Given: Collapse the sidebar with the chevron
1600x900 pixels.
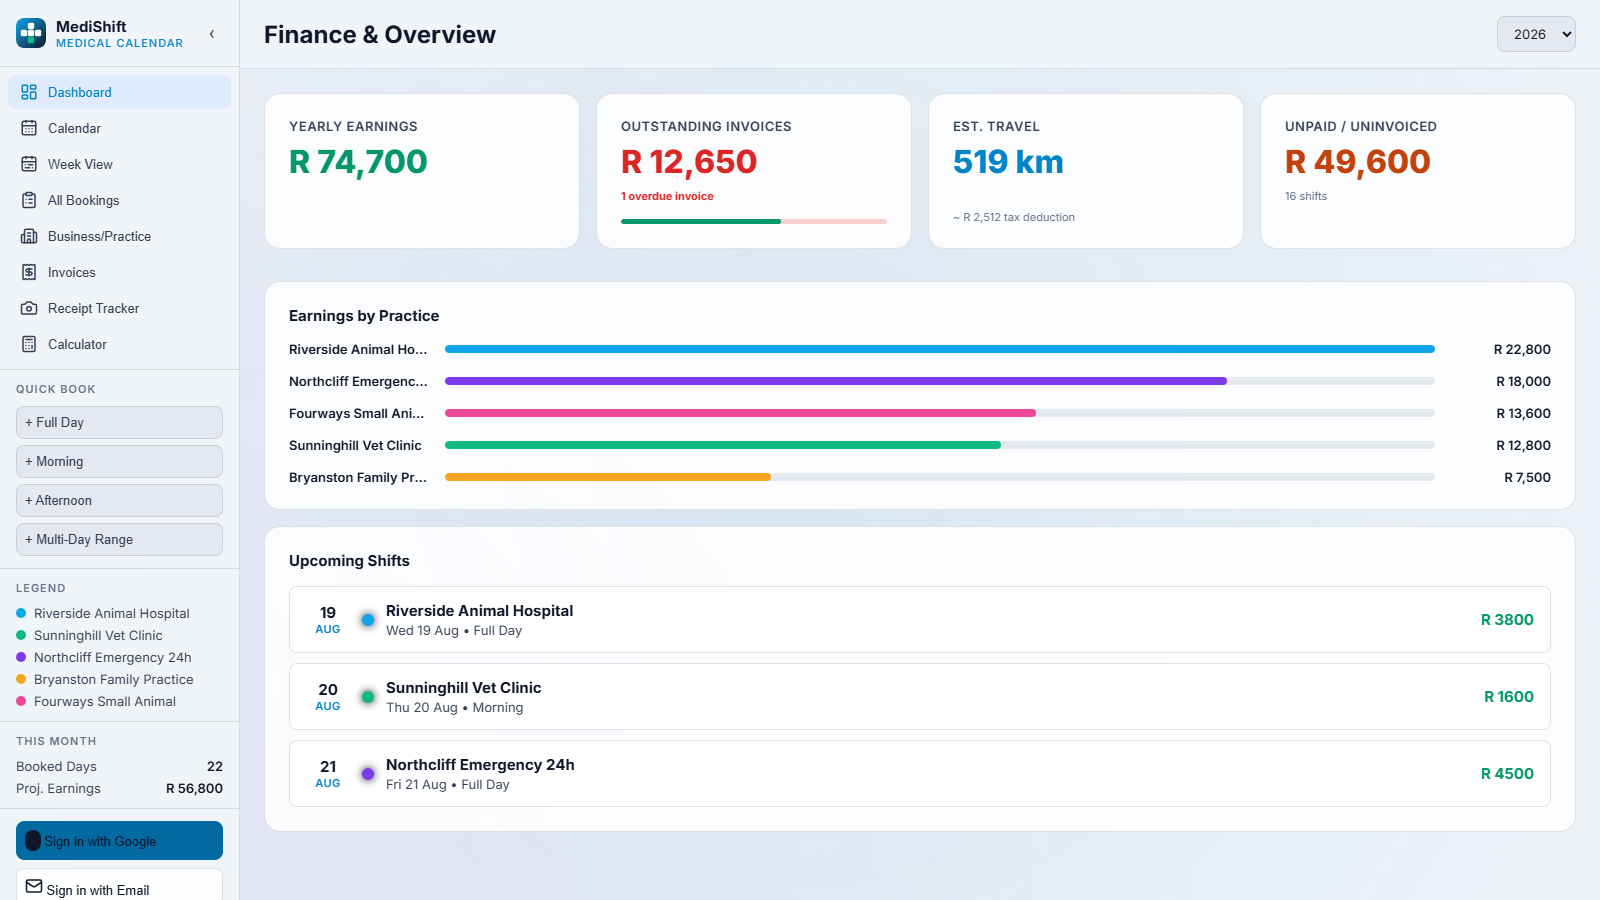Looking at the screenshot, I should (x=212, y=34).
